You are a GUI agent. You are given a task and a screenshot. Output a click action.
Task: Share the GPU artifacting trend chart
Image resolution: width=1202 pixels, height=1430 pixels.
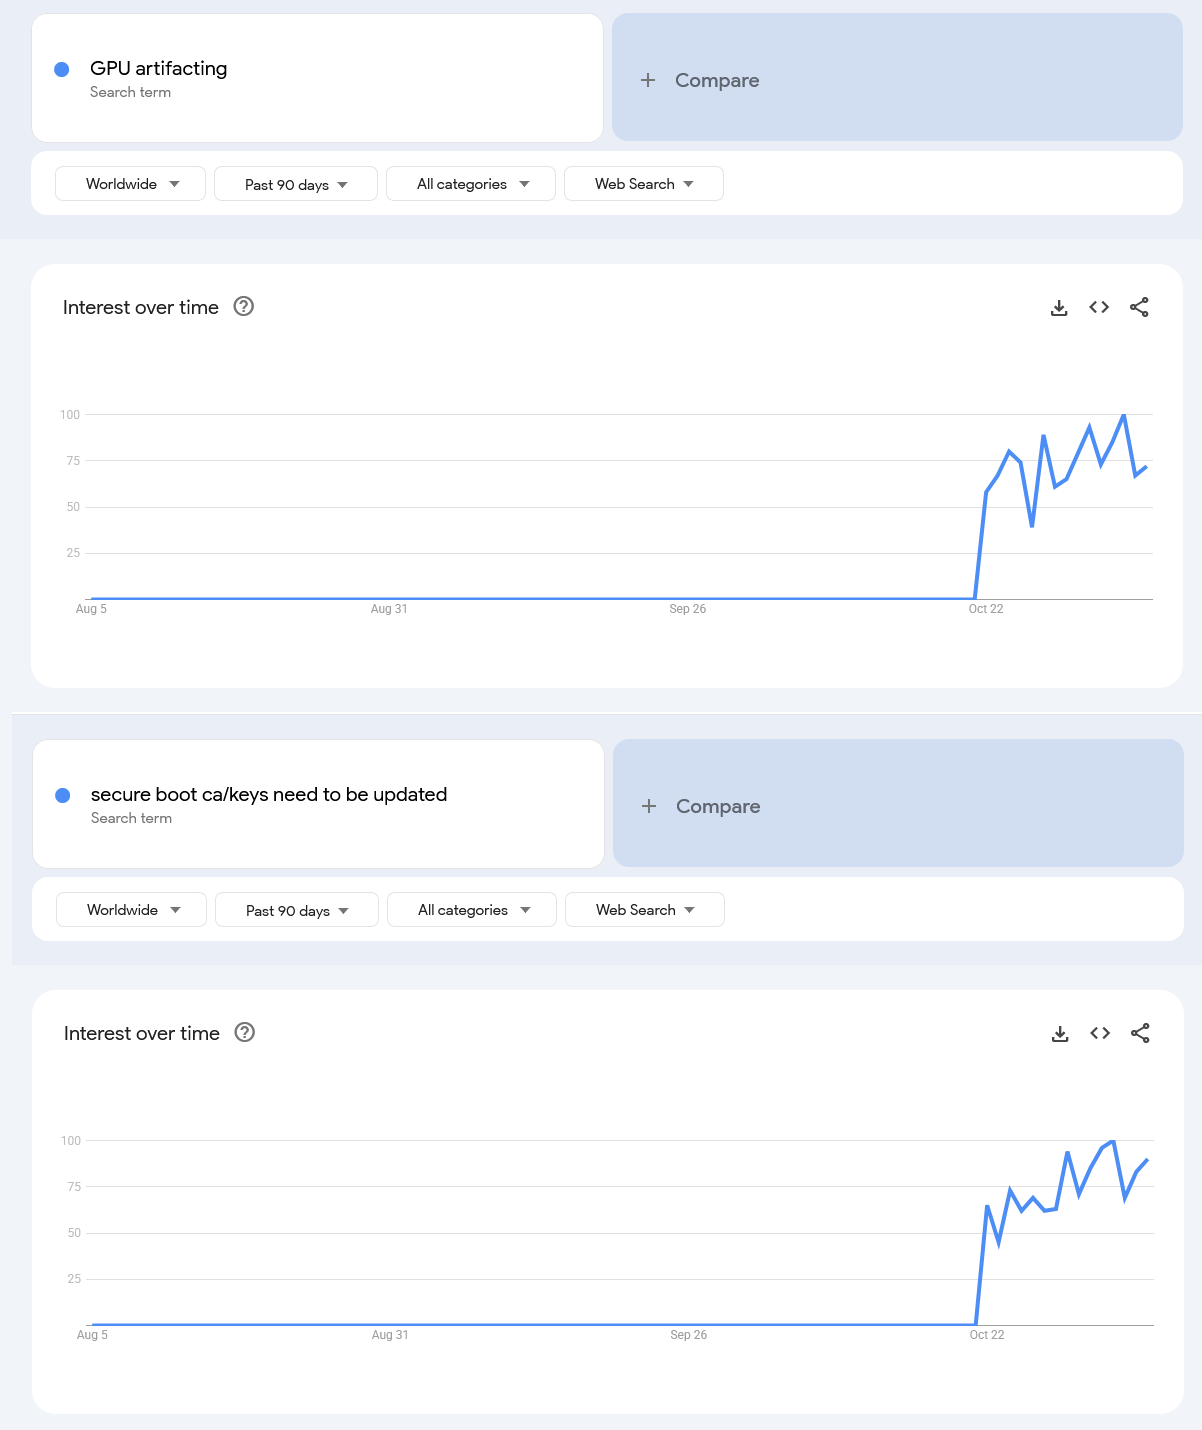(x=1139, y=307)
